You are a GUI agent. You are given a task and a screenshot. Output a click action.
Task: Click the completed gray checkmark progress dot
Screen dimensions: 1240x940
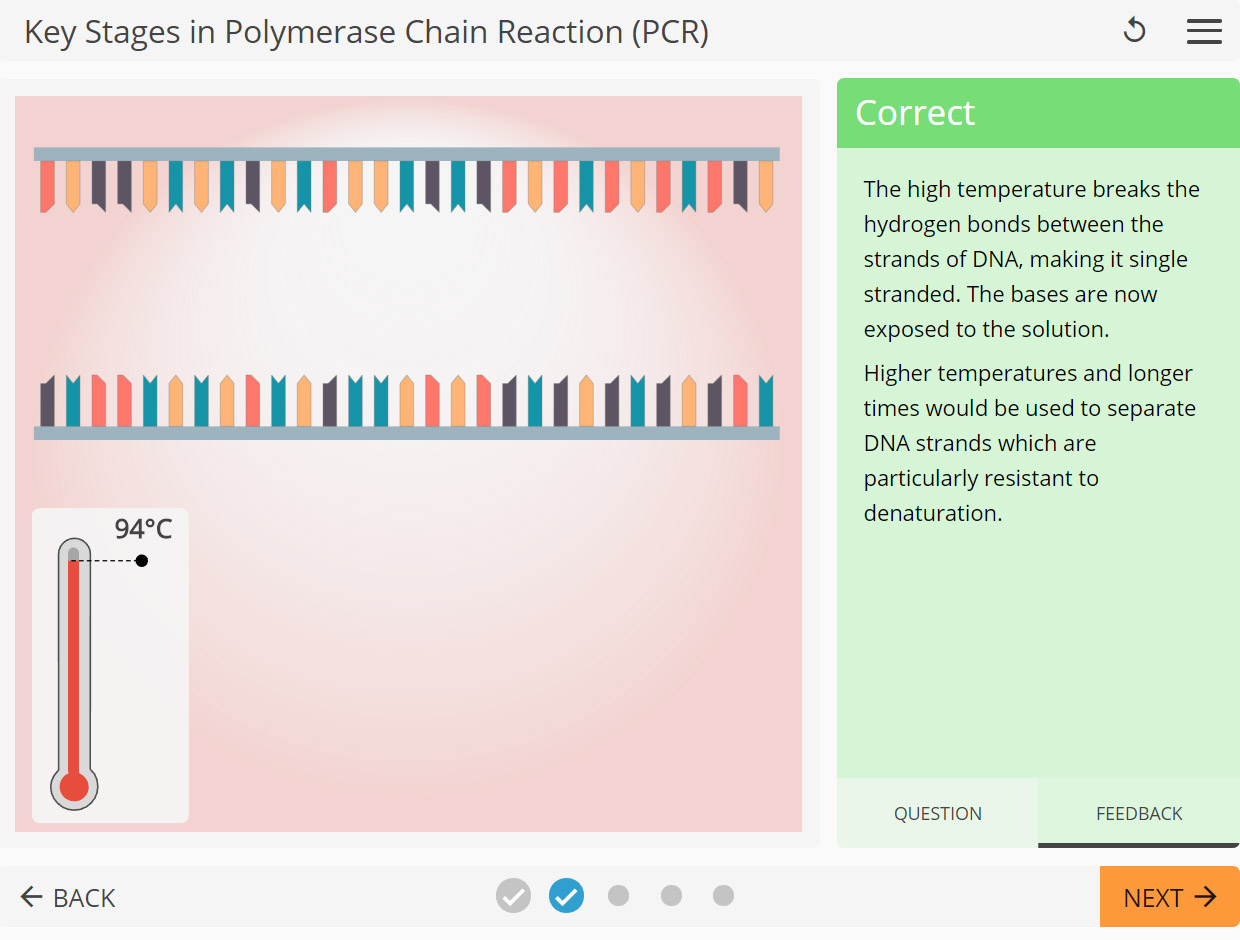click(513, 896)
